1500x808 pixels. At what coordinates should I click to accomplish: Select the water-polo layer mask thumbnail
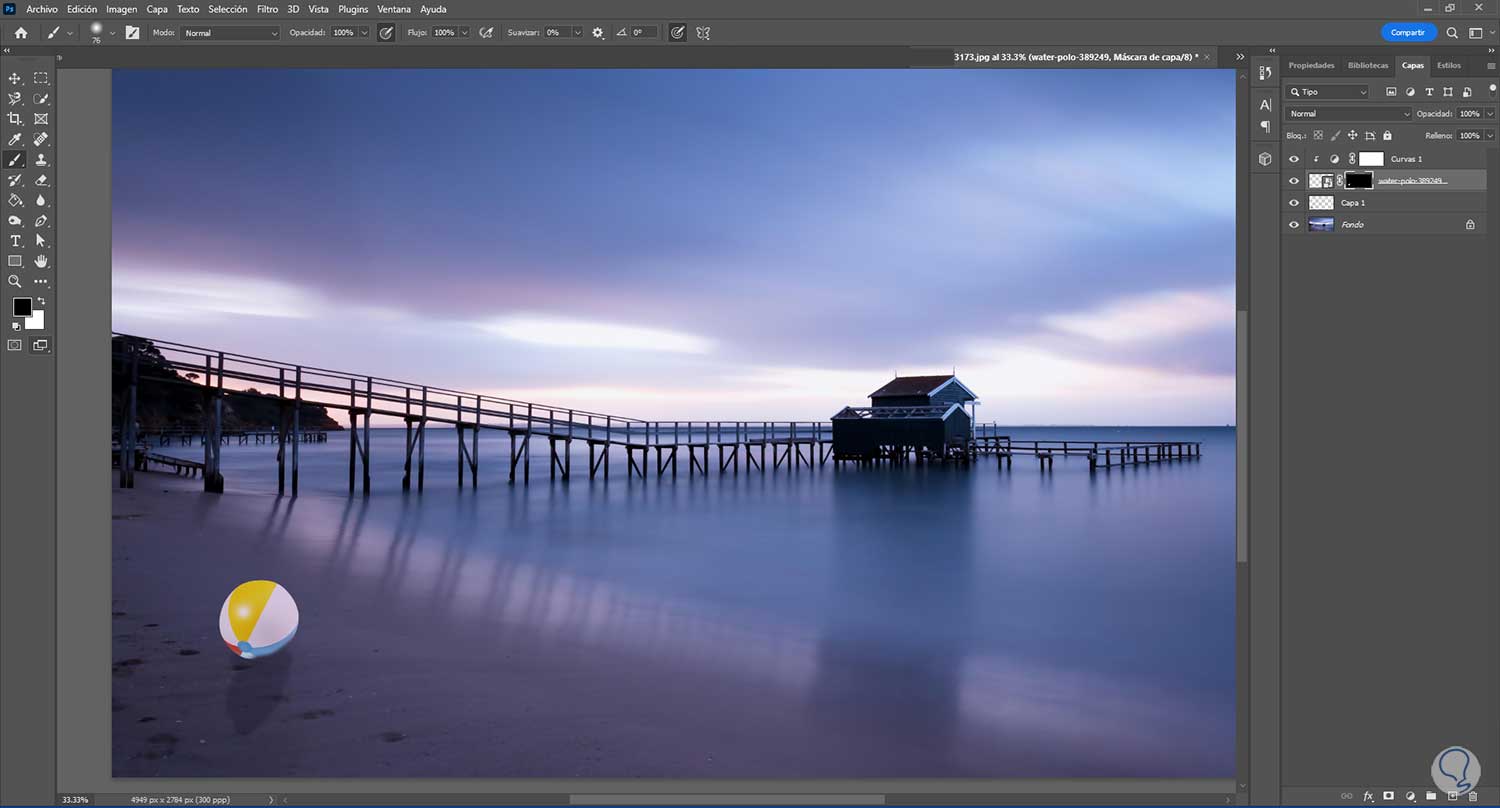click(x=1358, y=181)
